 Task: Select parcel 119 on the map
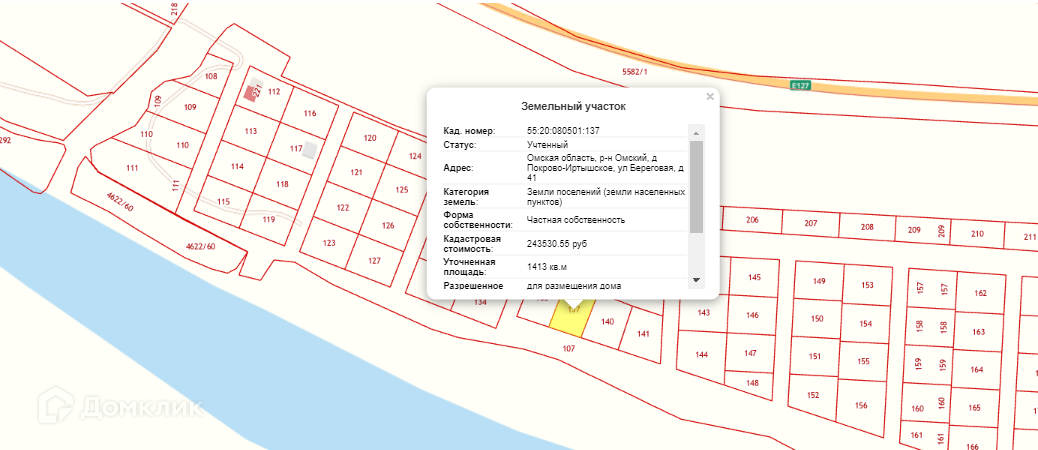(x=268, y=219)
